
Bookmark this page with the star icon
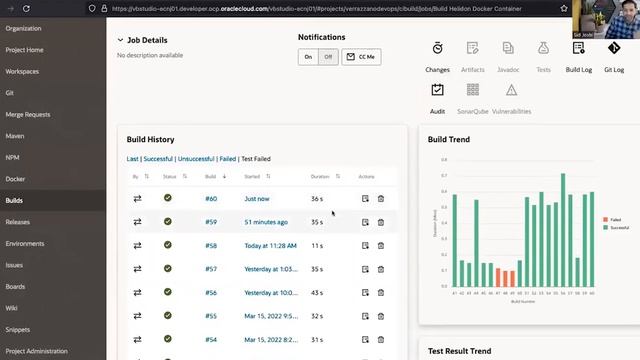click(564, 9)
